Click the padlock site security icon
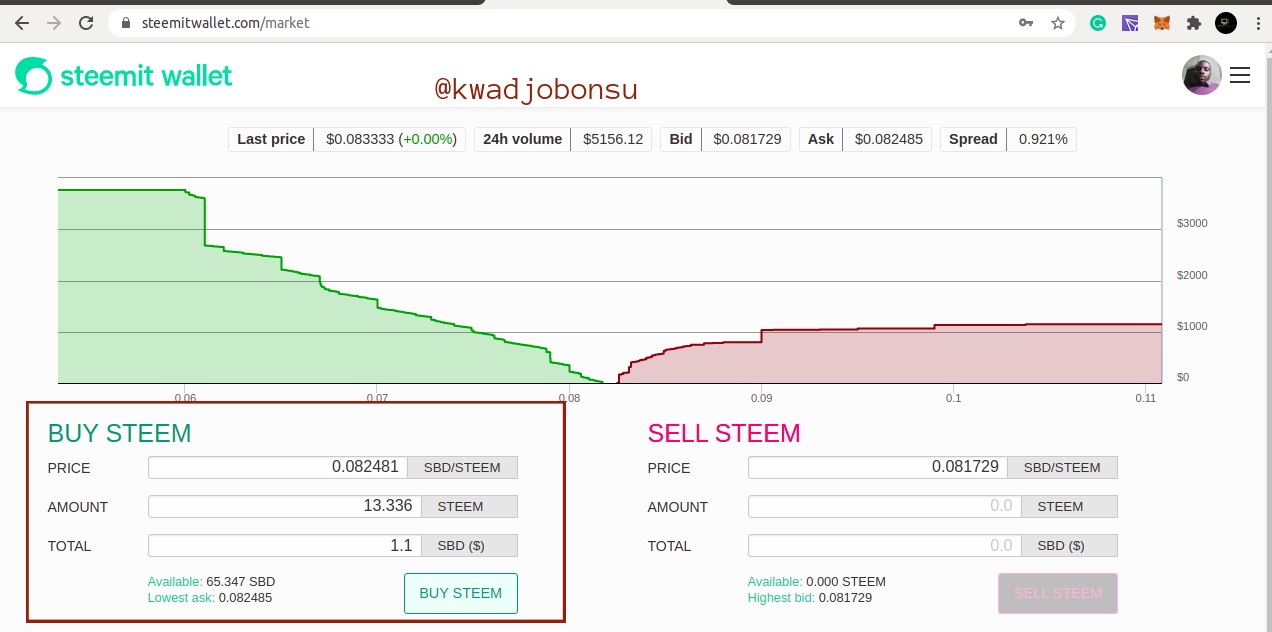 [x=126, y=22]
